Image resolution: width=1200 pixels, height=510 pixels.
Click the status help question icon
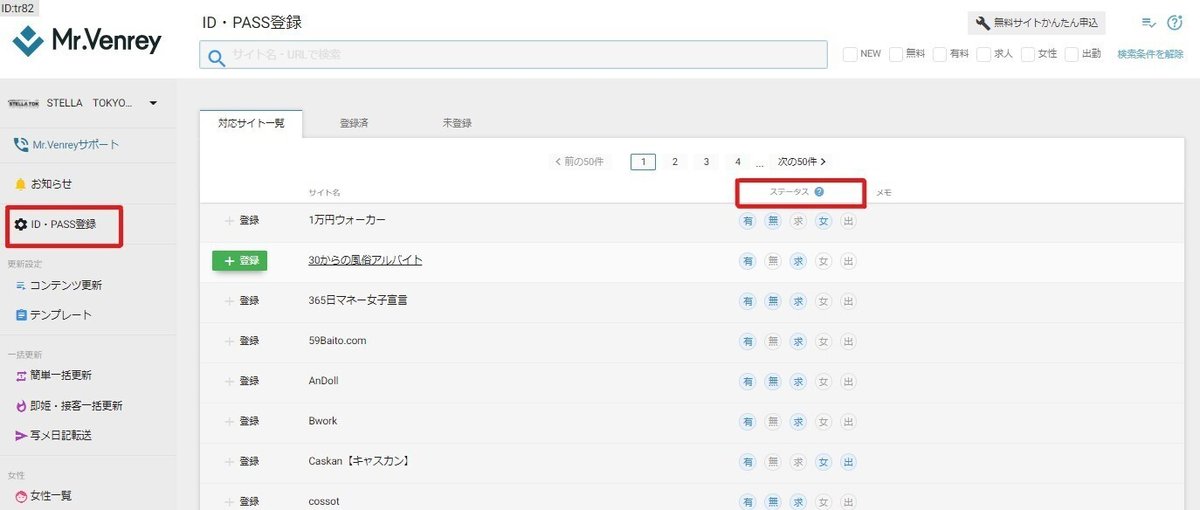coord(819,191)
